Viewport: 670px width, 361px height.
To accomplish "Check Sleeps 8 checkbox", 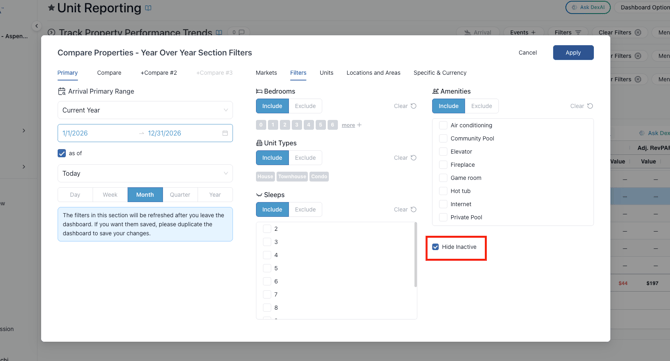I will [267, 308].
